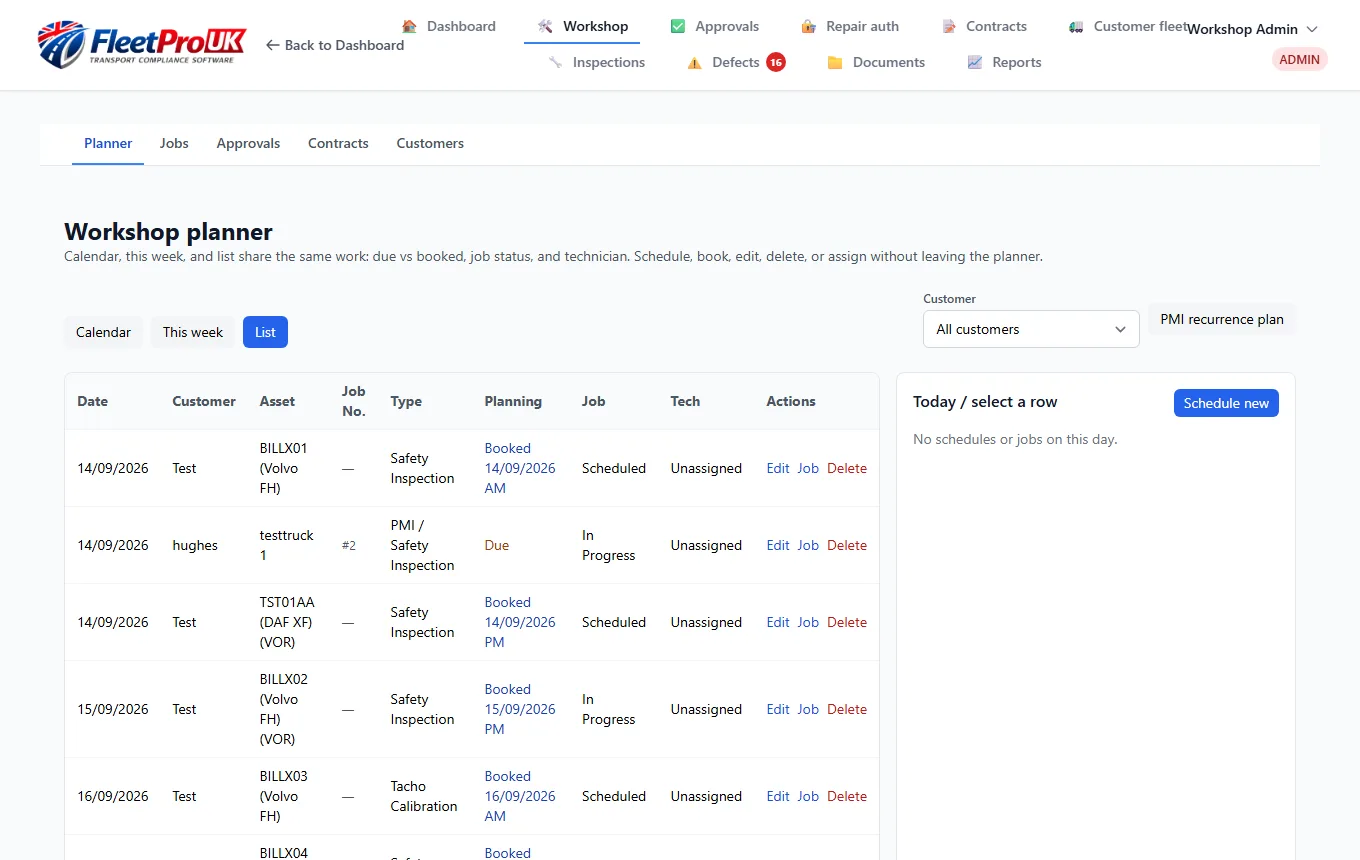This screenshot has height=860, width=1360.
Task: Open Documents in the top navigation
Action: (875, 62)
